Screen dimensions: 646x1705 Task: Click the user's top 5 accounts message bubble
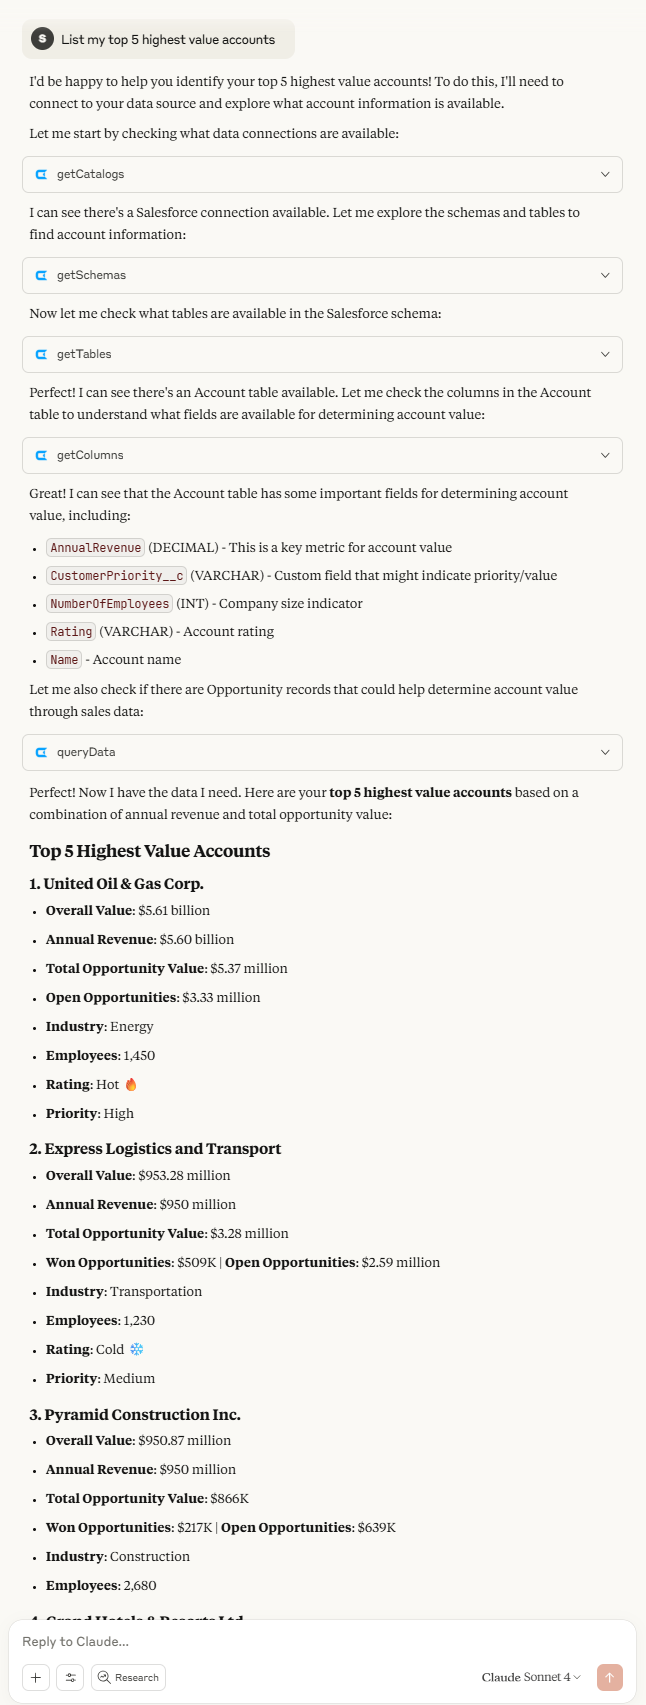pos(155,39)
